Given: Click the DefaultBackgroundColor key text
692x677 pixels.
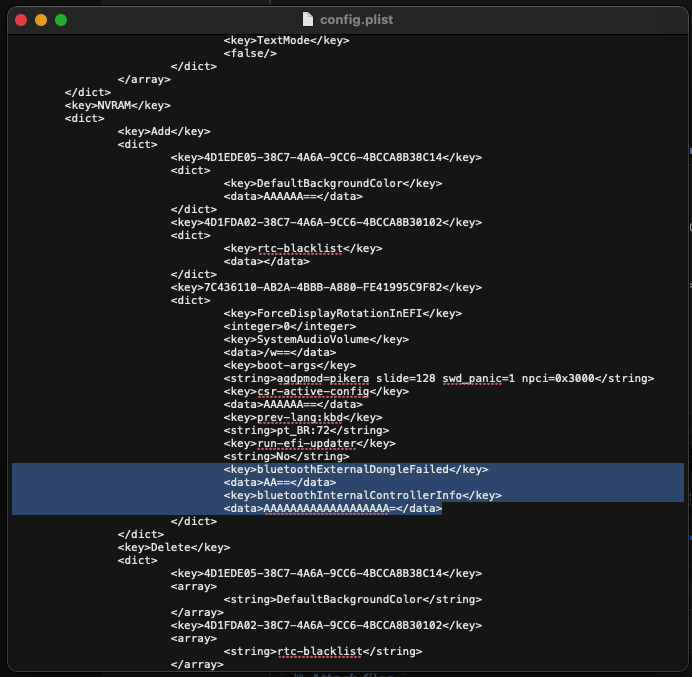Looking at the screenshot, I should click(x=332, y=183).
